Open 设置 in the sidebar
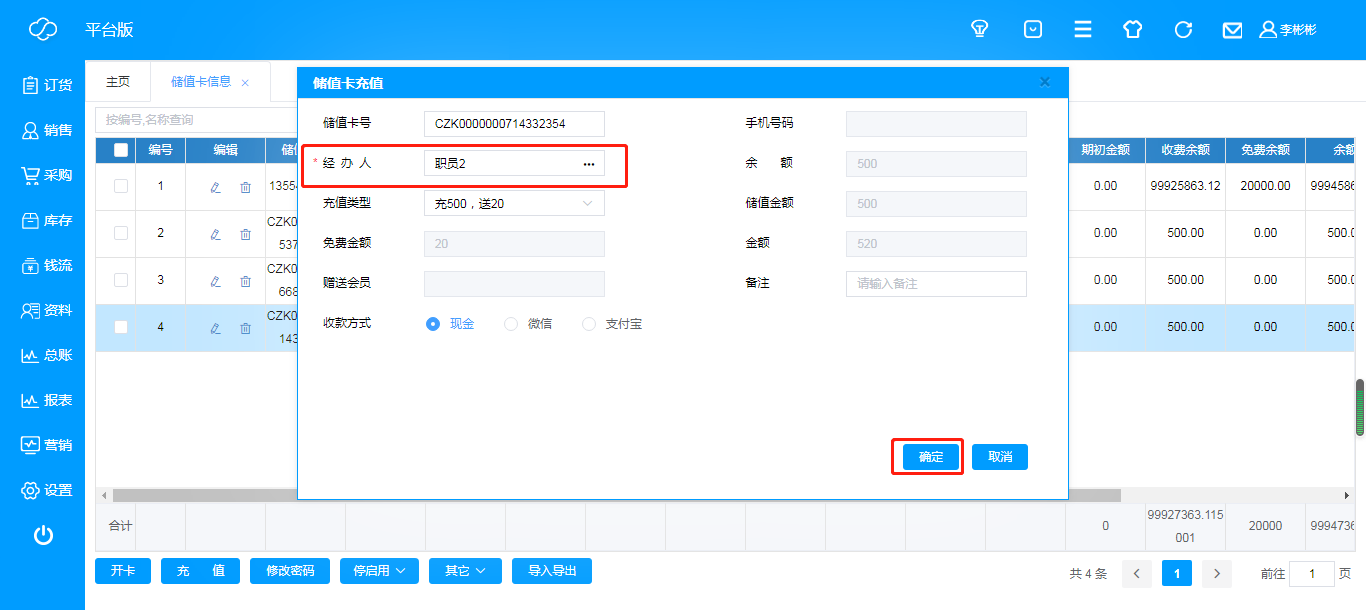 47,490
